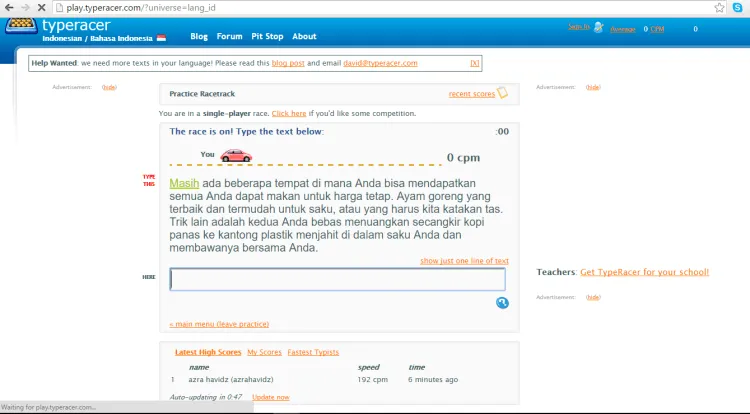The image size is (750, 414).
Task: Click the ':00' race timer
Action: click(x=502, y=131)
